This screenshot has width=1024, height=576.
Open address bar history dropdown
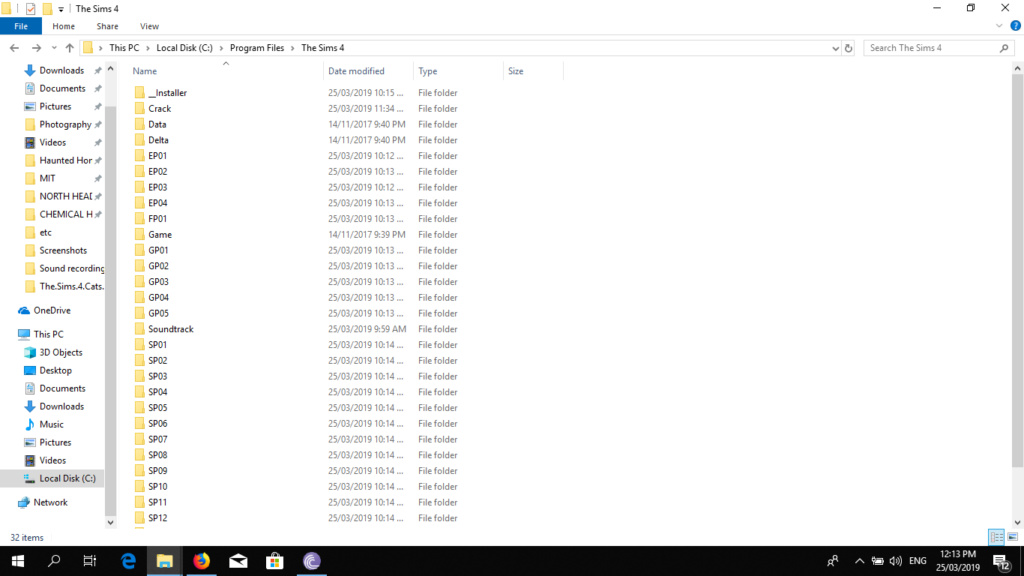pyautogui.click(x=835, y=48)
